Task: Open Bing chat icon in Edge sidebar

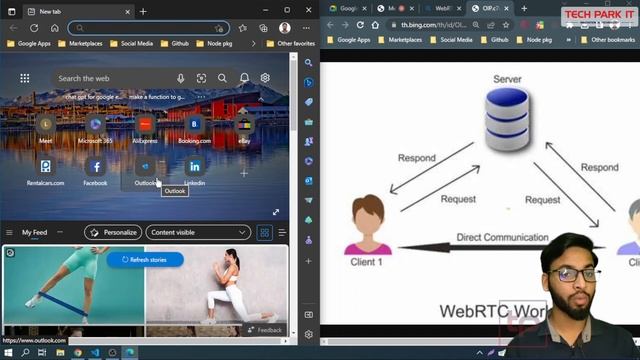Action: tap(309, 82)
